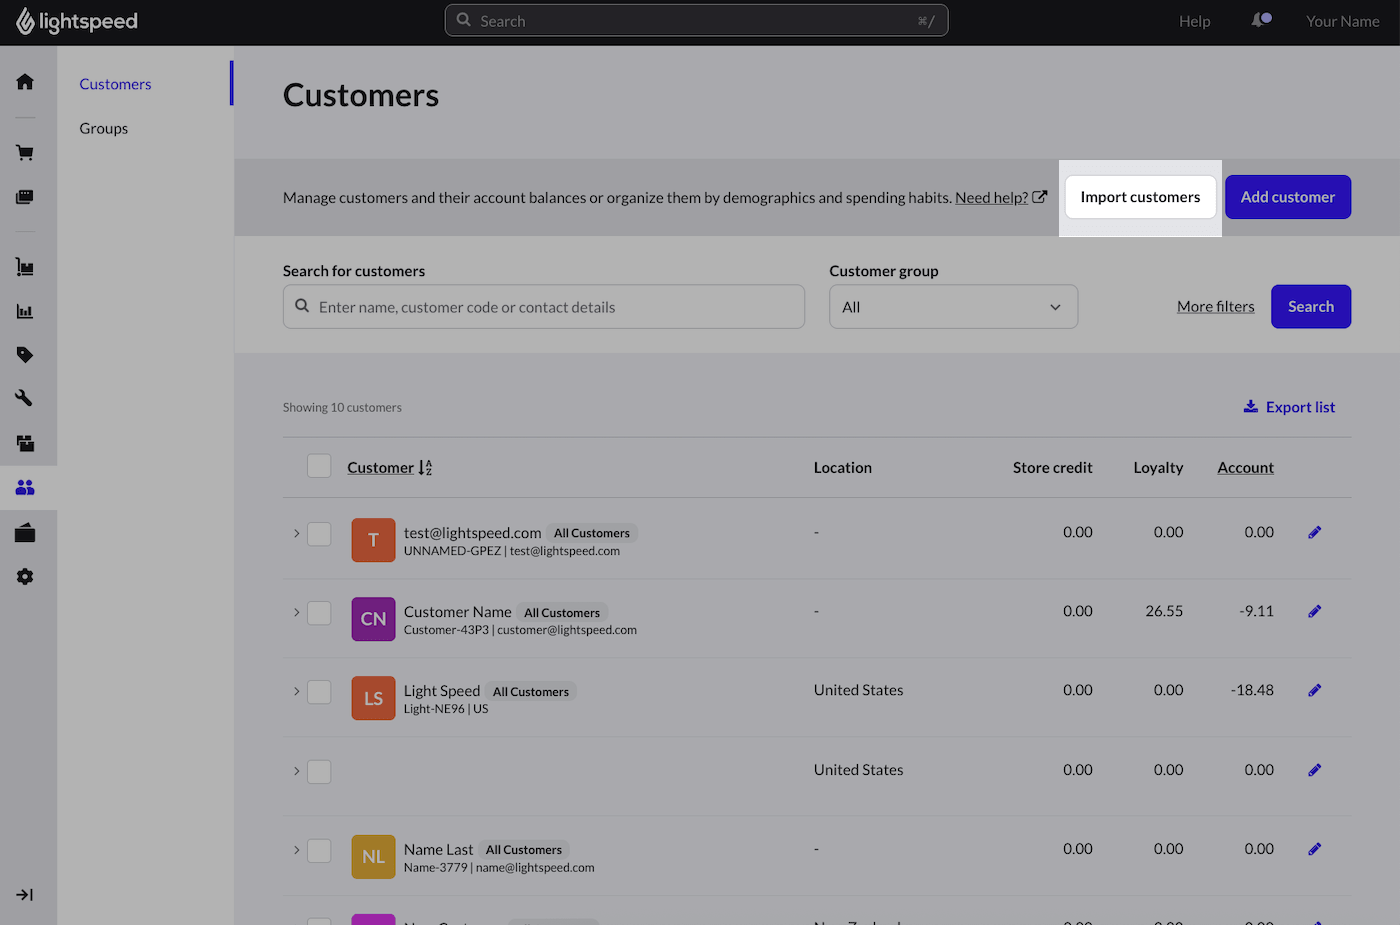Viewport: 1400px width, 925px height.
Task: Open the More filters link
Action: [1215, 307]
